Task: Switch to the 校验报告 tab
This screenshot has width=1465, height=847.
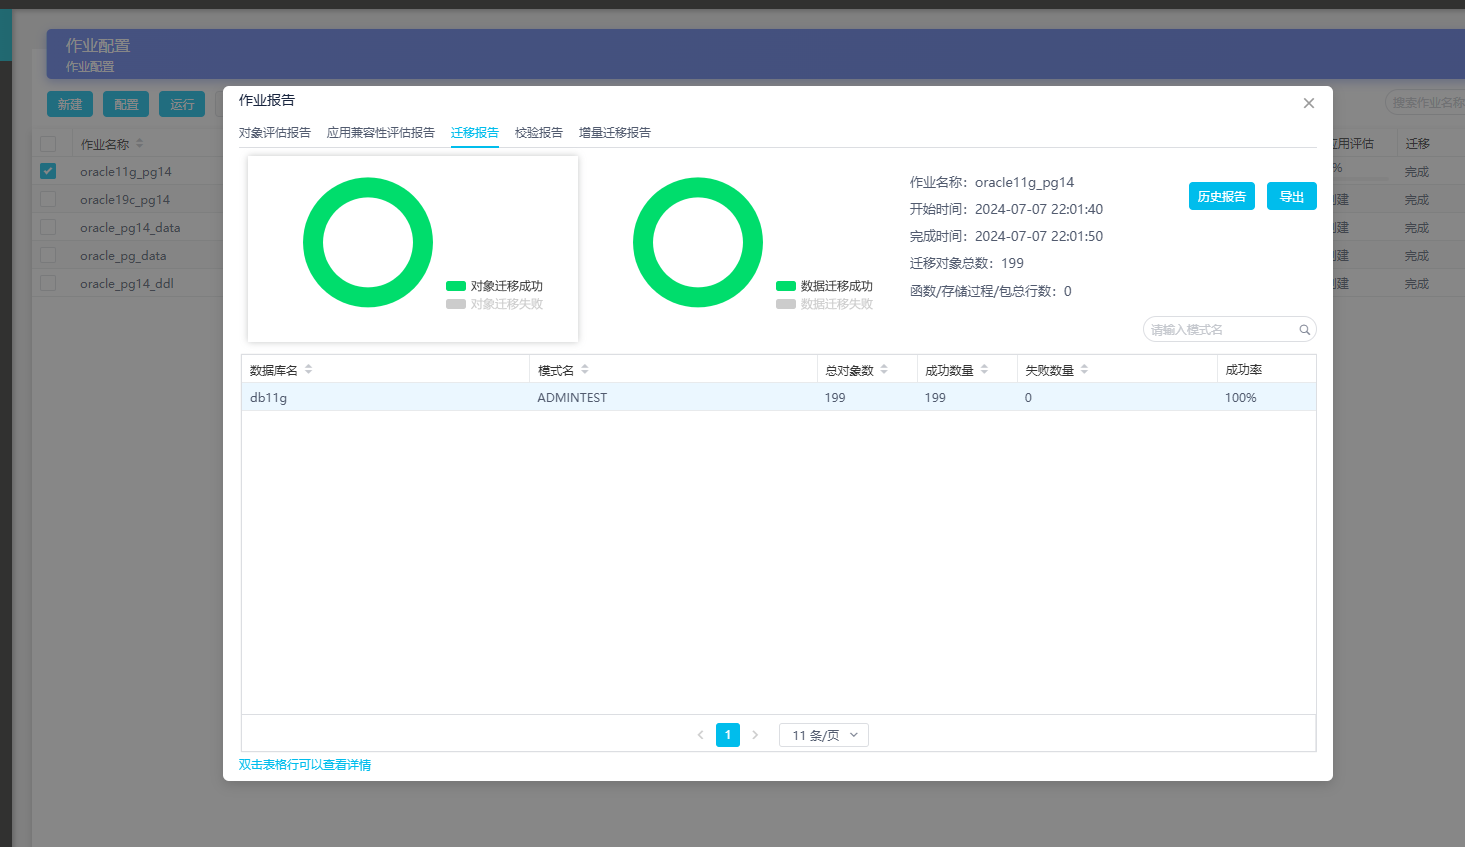Action: coord(539,133)
